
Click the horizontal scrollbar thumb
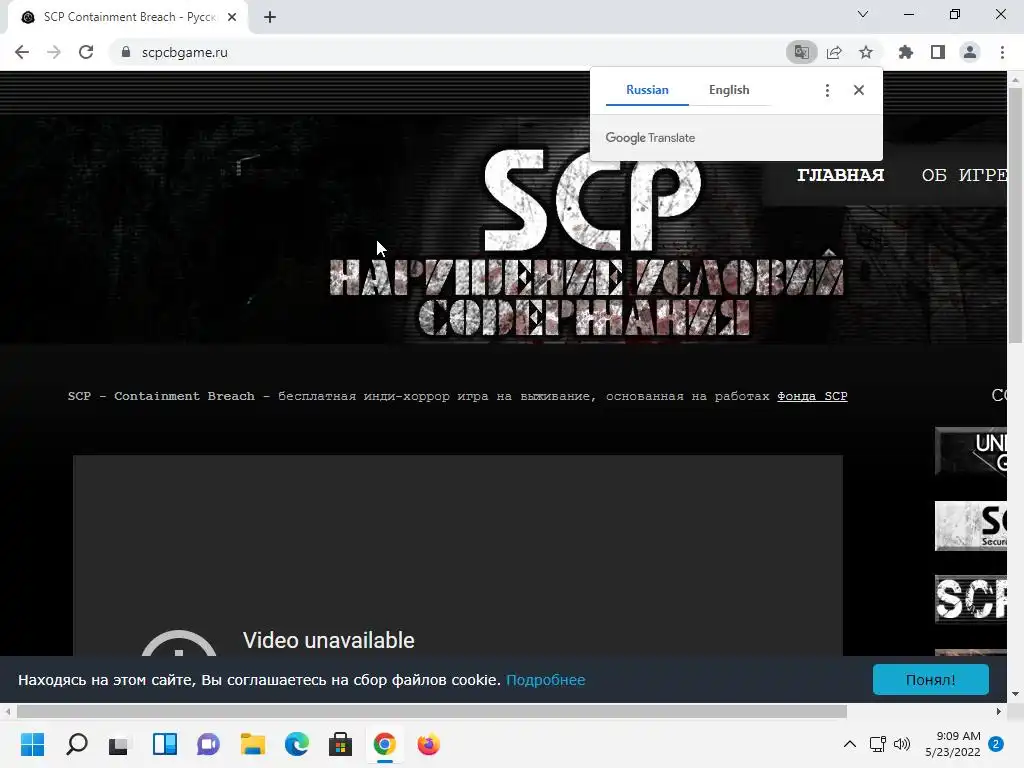(432, 711)
